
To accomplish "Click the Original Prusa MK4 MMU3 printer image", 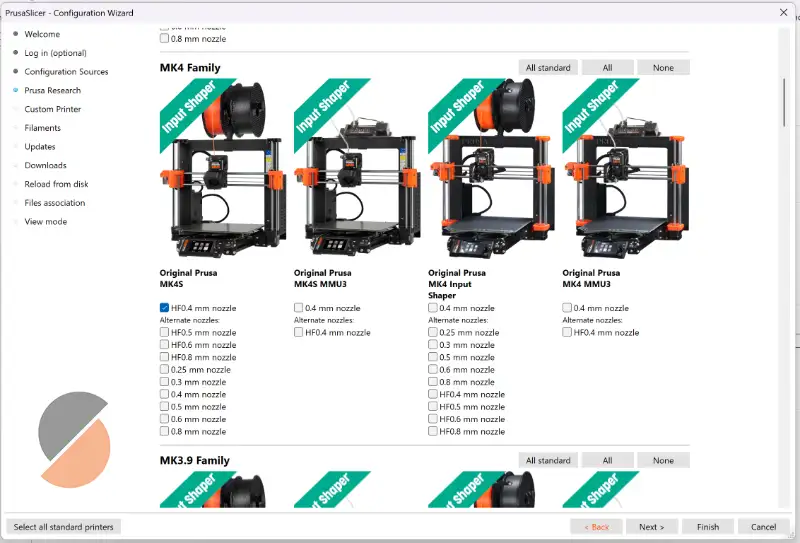I will tap(626, 168).
